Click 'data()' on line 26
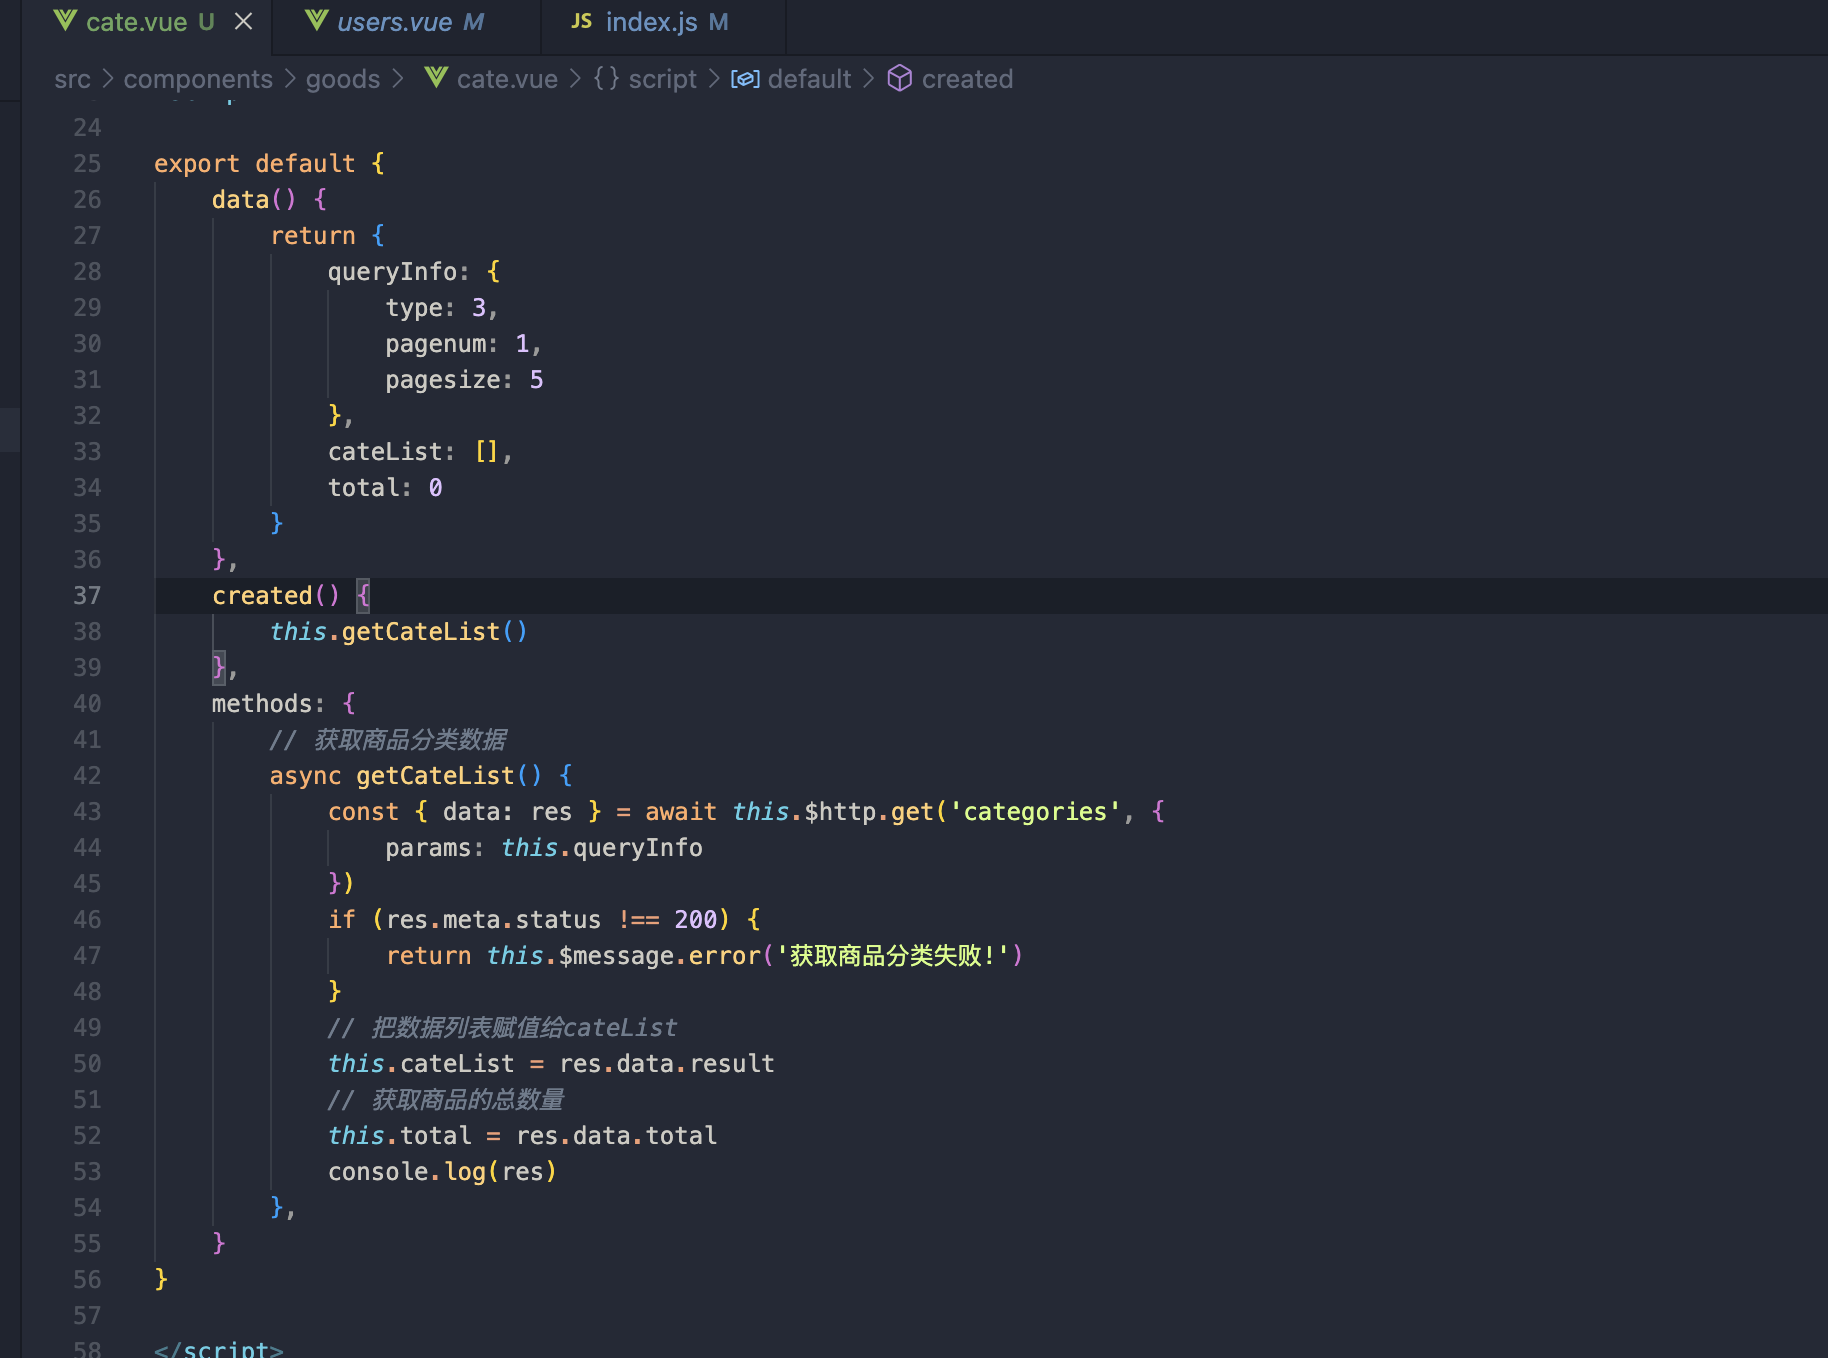Viewport: 1828px width, 1358px height. click(254, 200)
